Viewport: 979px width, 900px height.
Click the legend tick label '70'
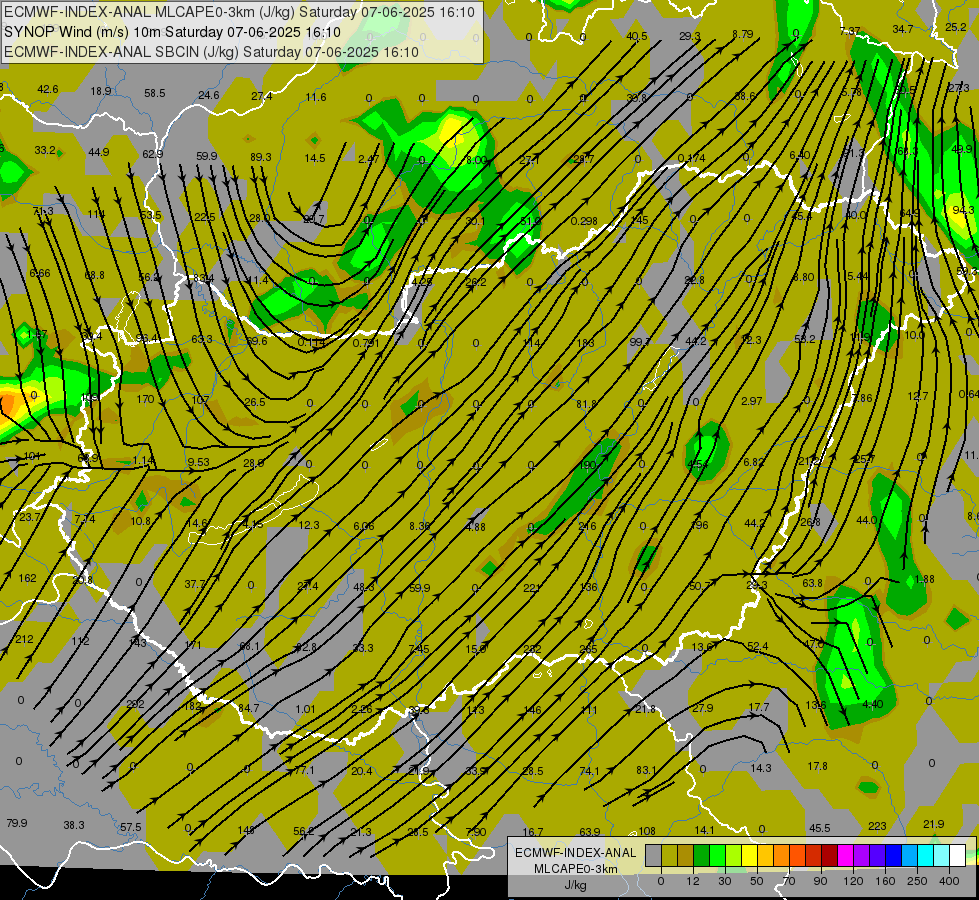point(788,881)
